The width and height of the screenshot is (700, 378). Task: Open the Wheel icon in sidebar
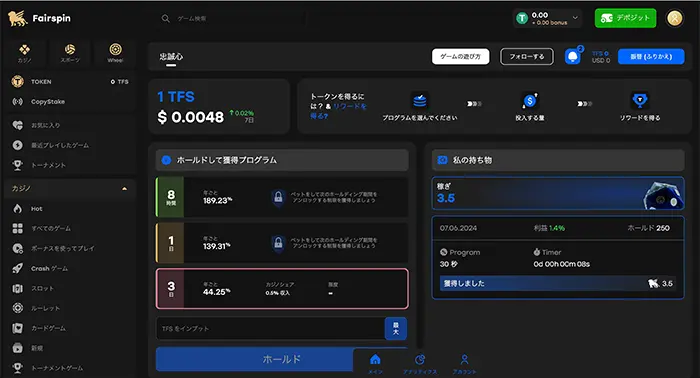(x=115, y=52)
